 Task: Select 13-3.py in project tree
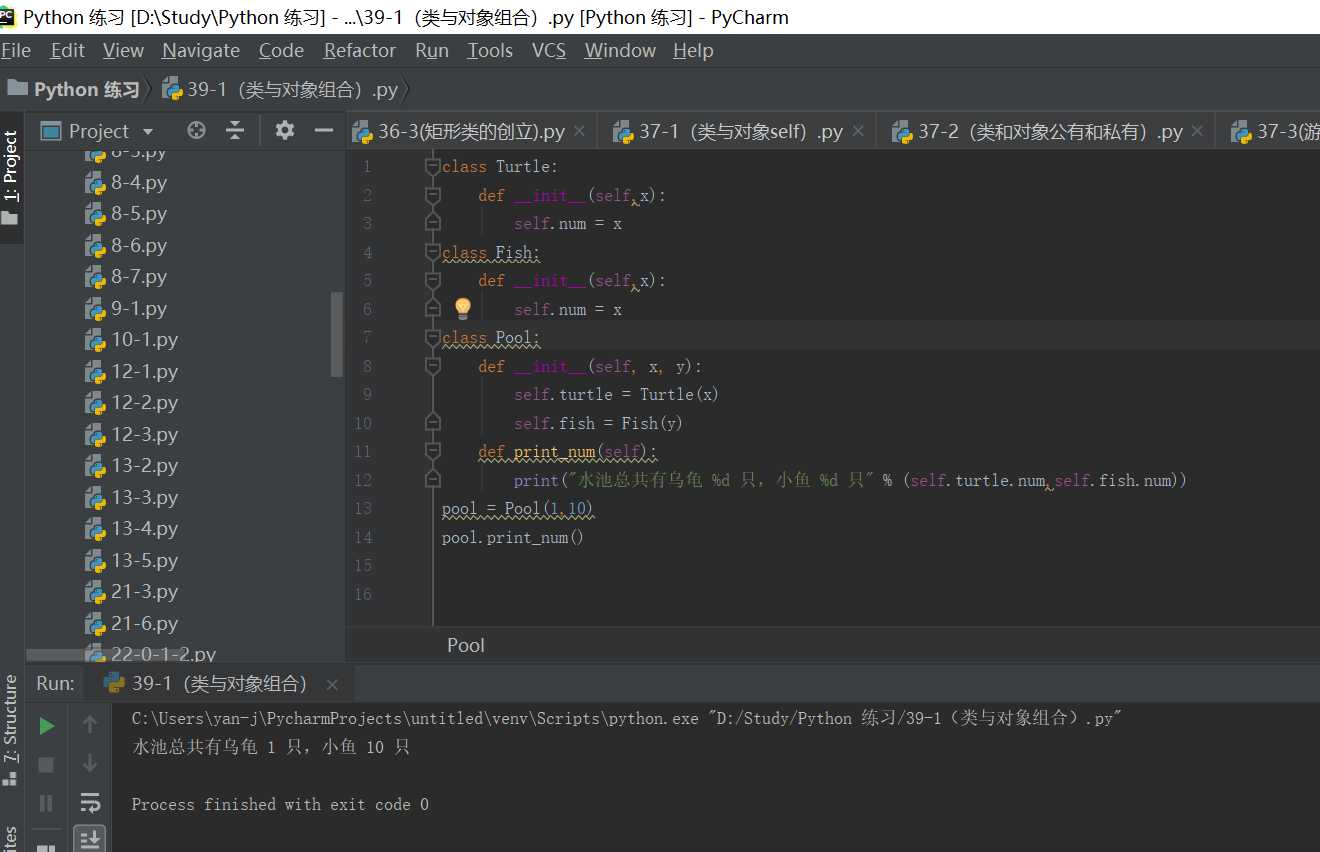click(x=131, y=497)
